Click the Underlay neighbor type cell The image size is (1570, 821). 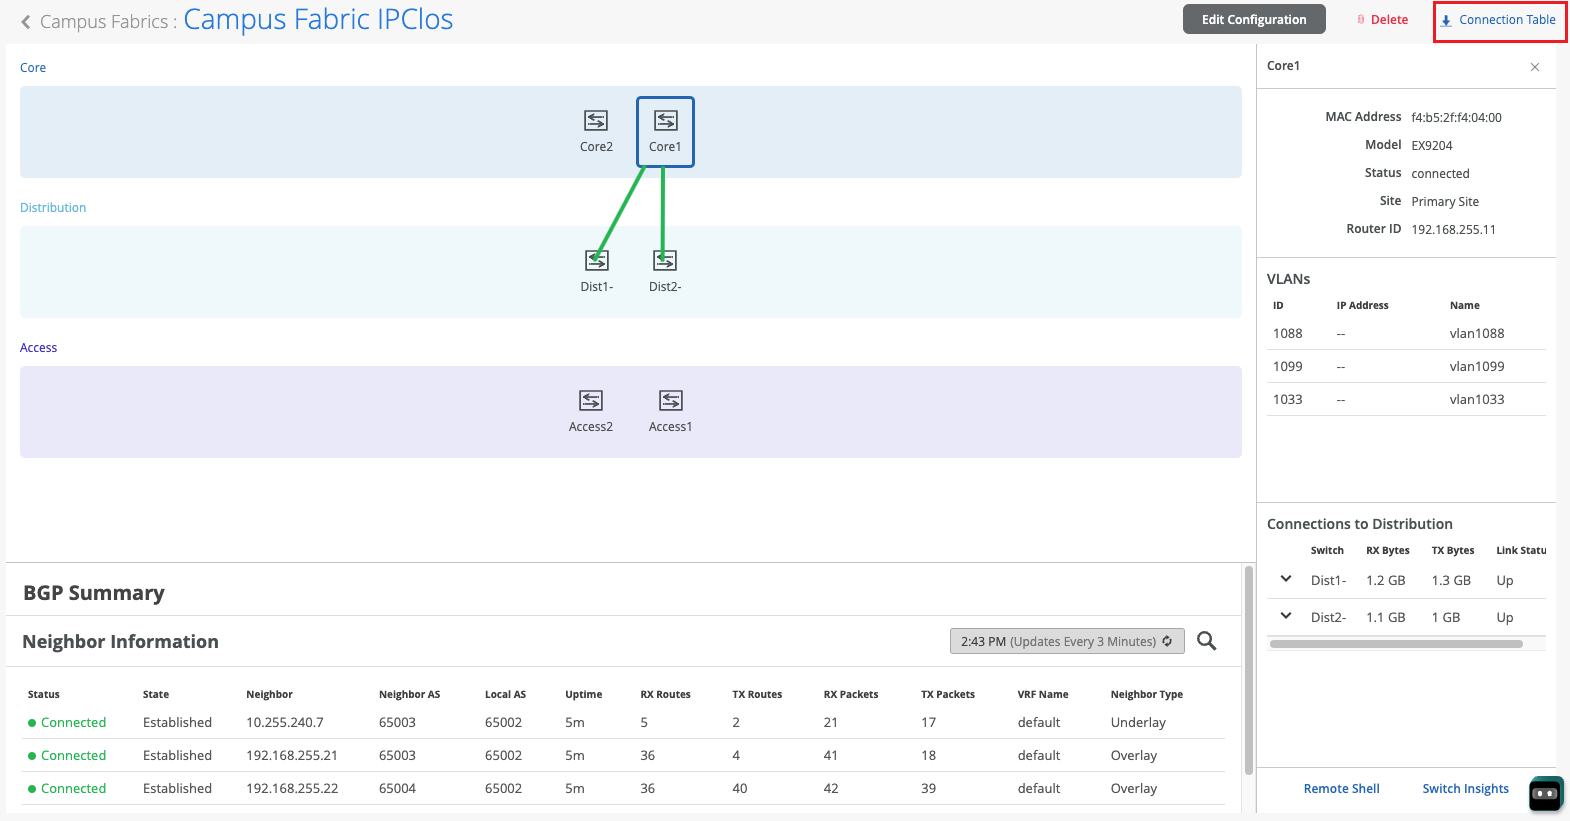click(1138, 722)
